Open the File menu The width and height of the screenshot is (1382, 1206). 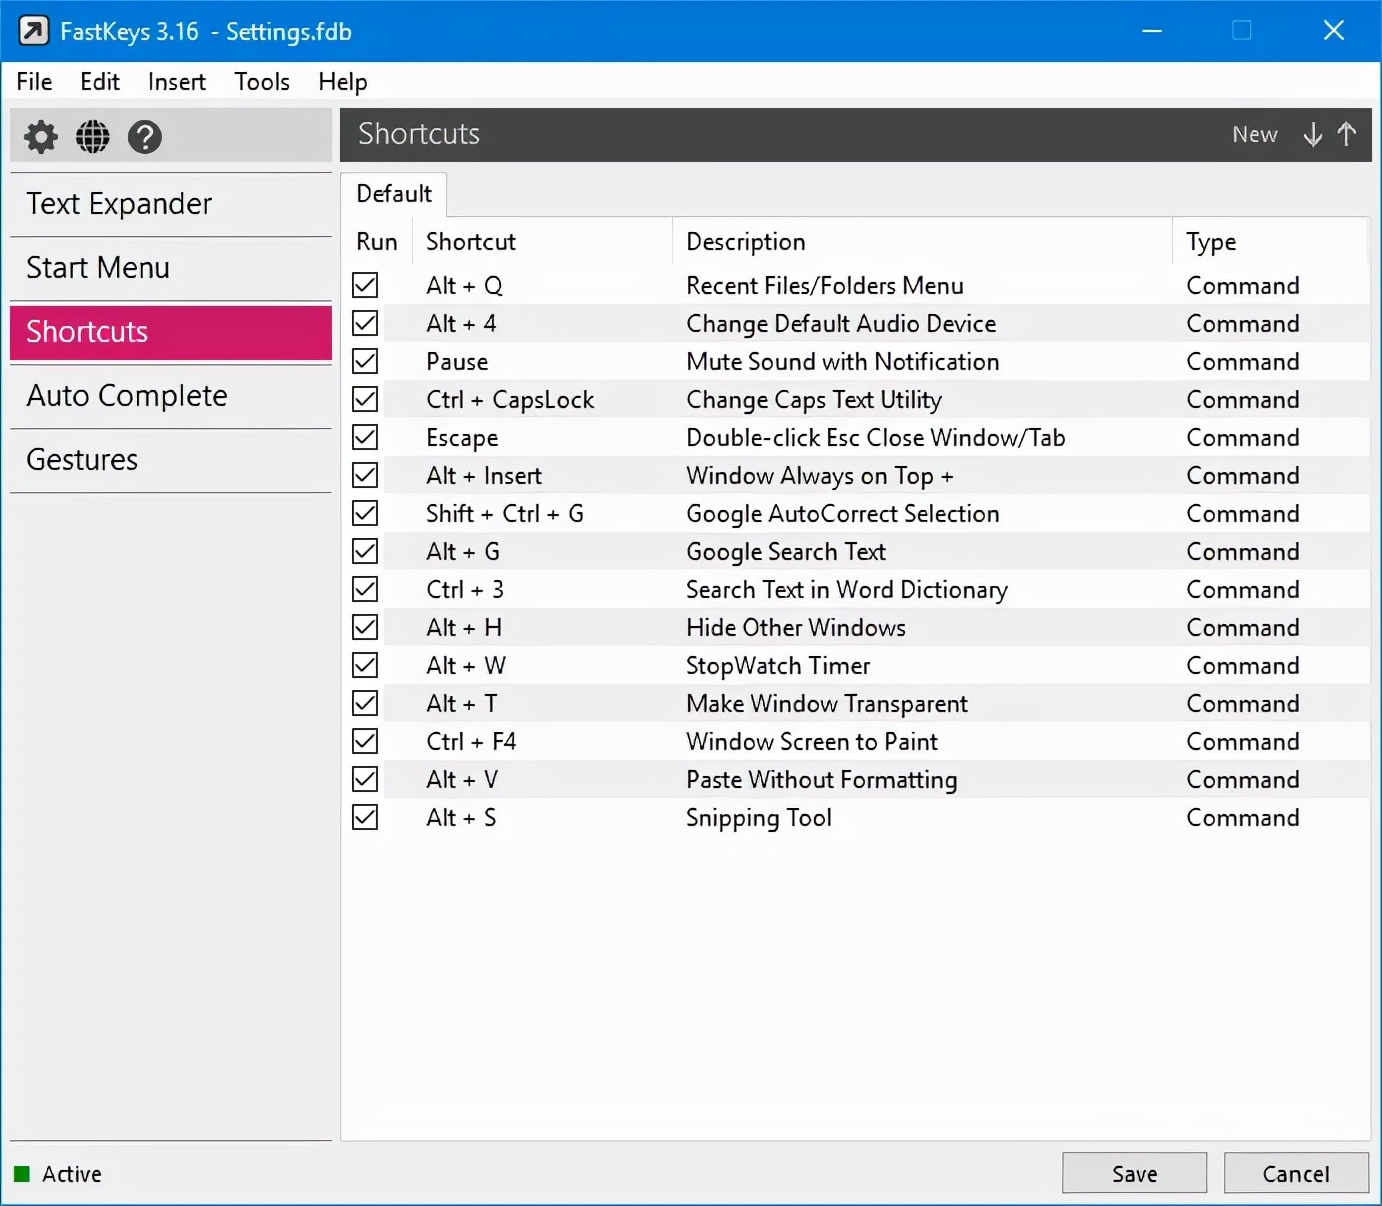tap(34, 82)
